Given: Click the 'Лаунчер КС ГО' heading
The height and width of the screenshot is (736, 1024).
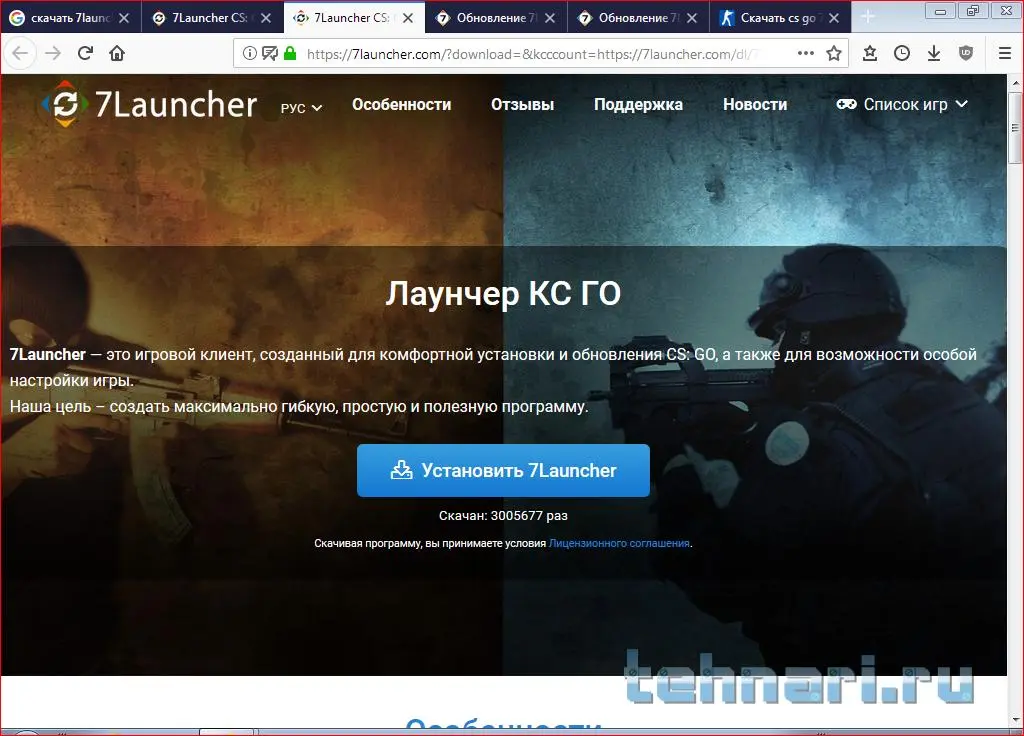Looking at the screenshot, I should click(x=503, y=293).
